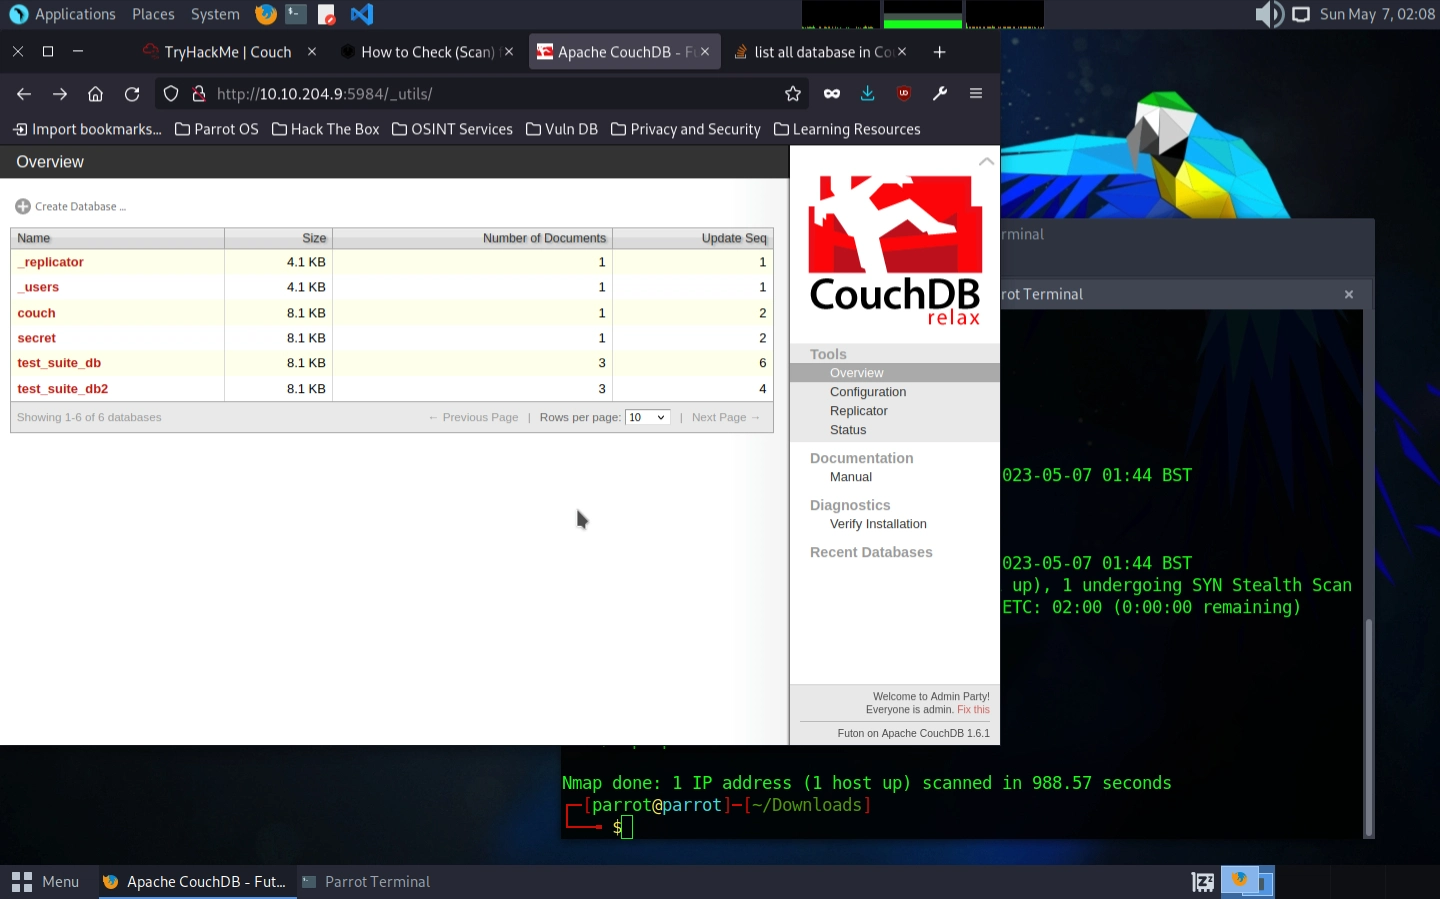
Task: Reload the page with the refresh icon
Action: click(132, 94)
